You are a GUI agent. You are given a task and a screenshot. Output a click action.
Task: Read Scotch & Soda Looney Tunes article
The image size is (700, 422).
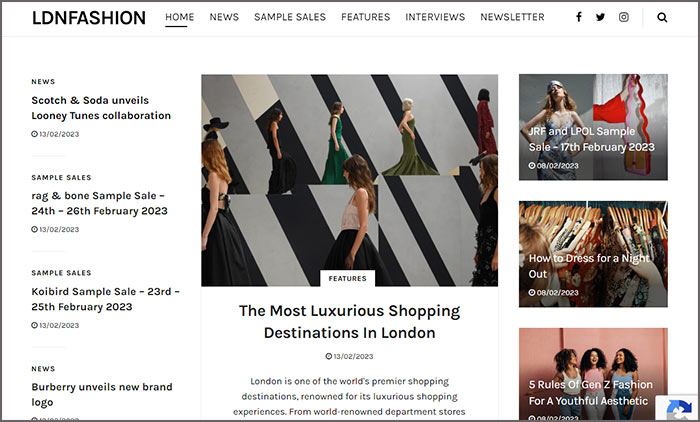pos(101,108)
